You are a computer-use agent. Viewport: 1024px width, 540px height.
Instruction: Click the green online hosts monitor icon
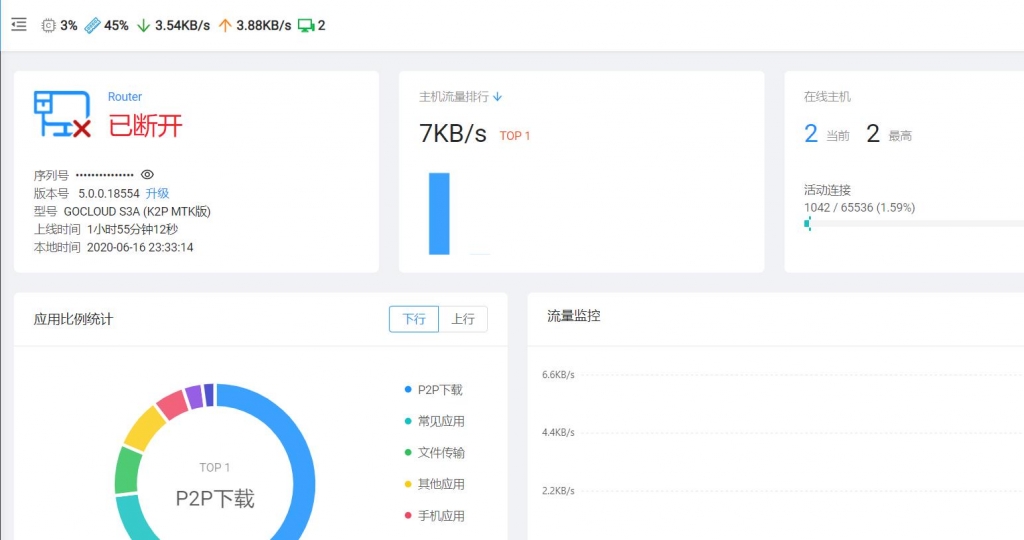tap(305, 25)
